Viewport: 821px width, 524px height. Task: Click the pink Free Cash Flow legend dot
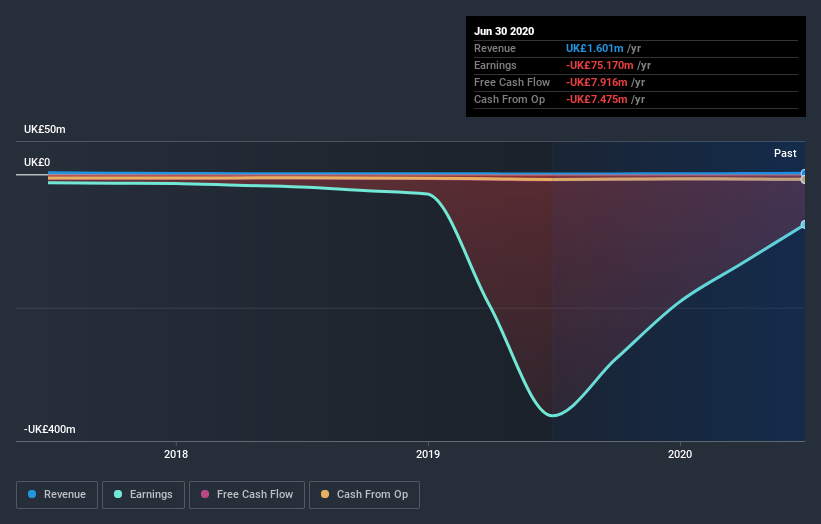tap(205, 494)
